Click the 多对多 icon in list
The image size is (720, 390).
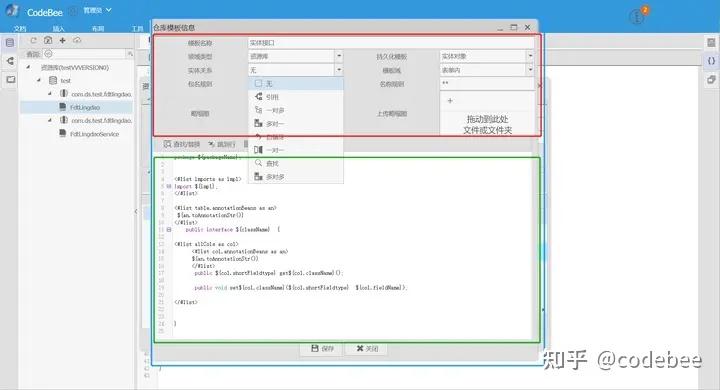(259, 176)
